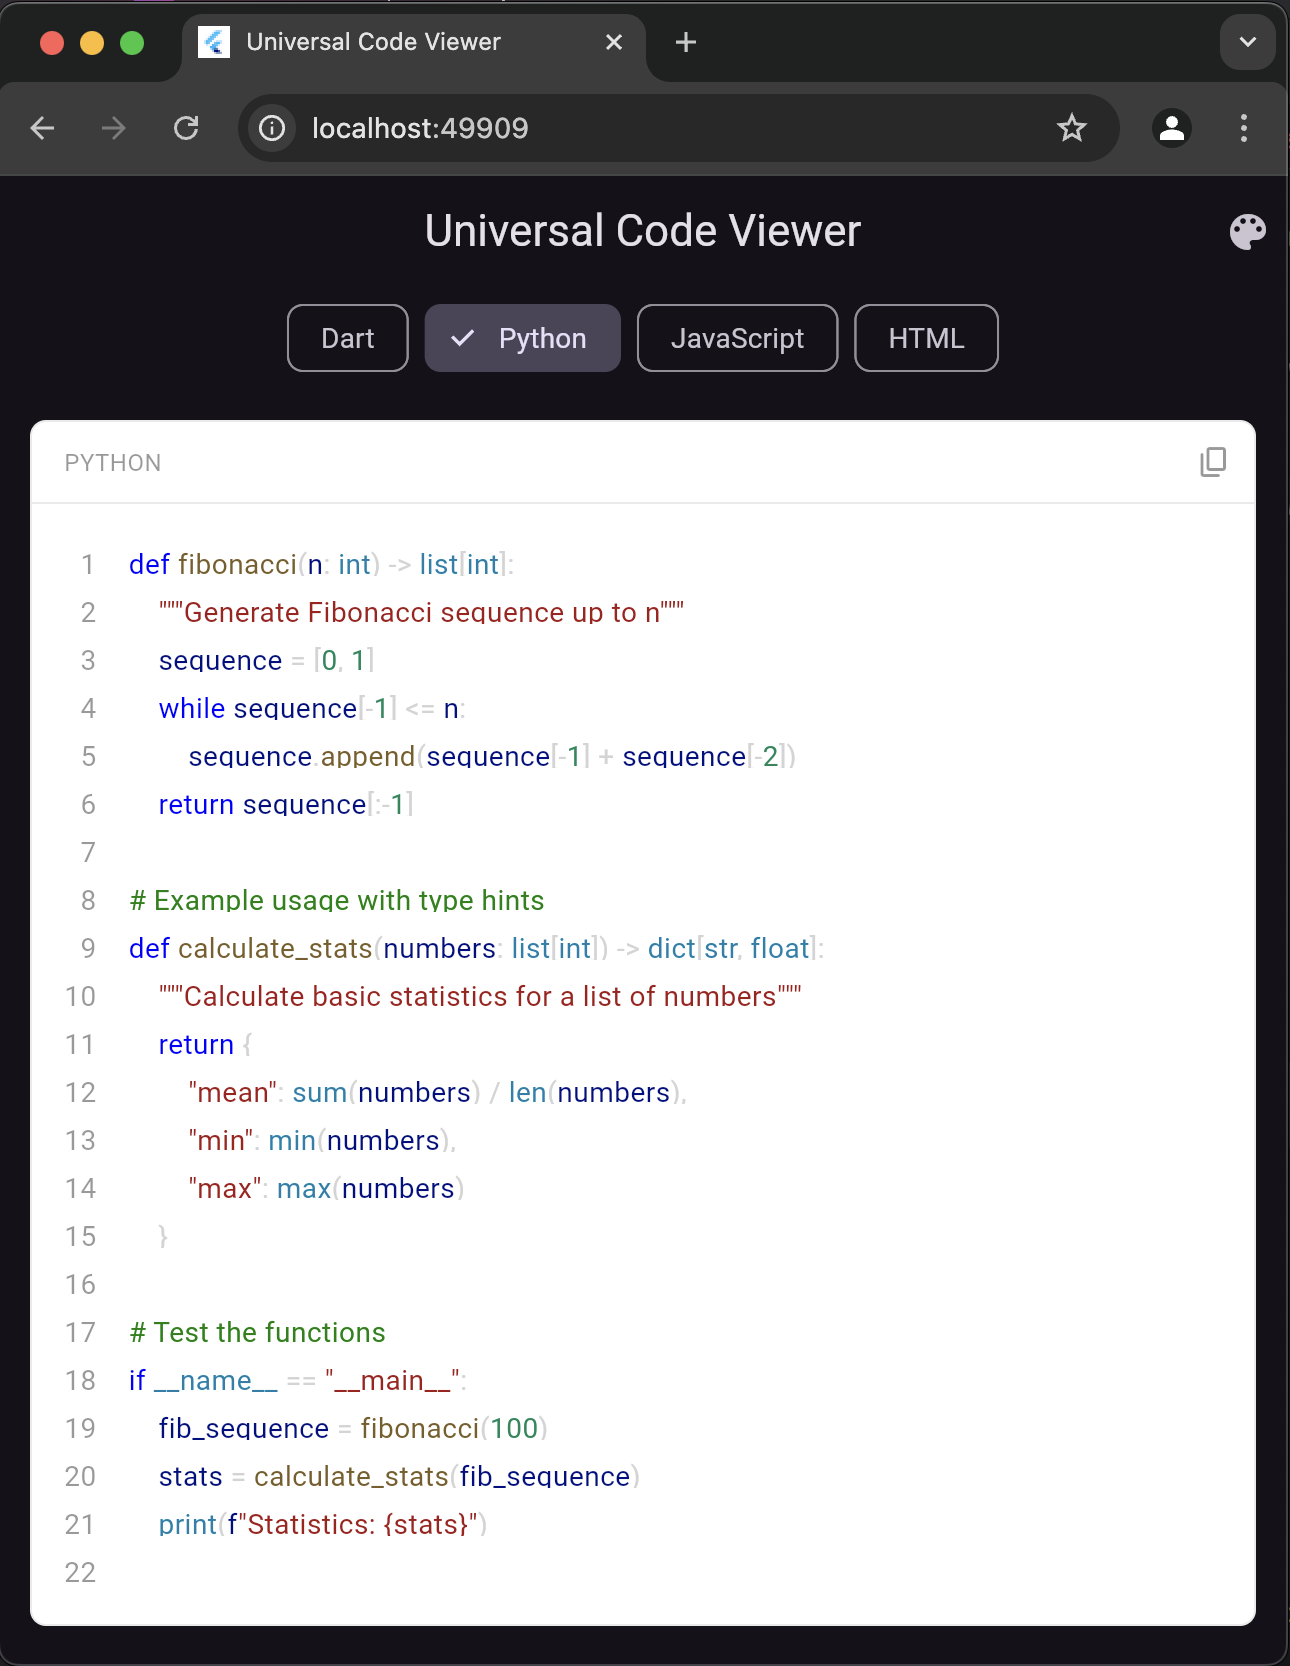Open the browser profile avatar

pyautogui.click(x=1172, y=128)
